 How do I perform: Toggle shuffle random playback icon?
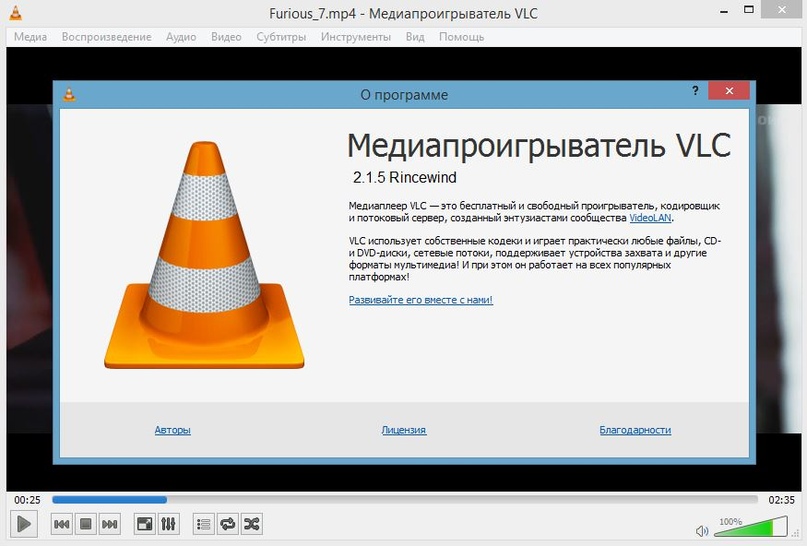252,524
